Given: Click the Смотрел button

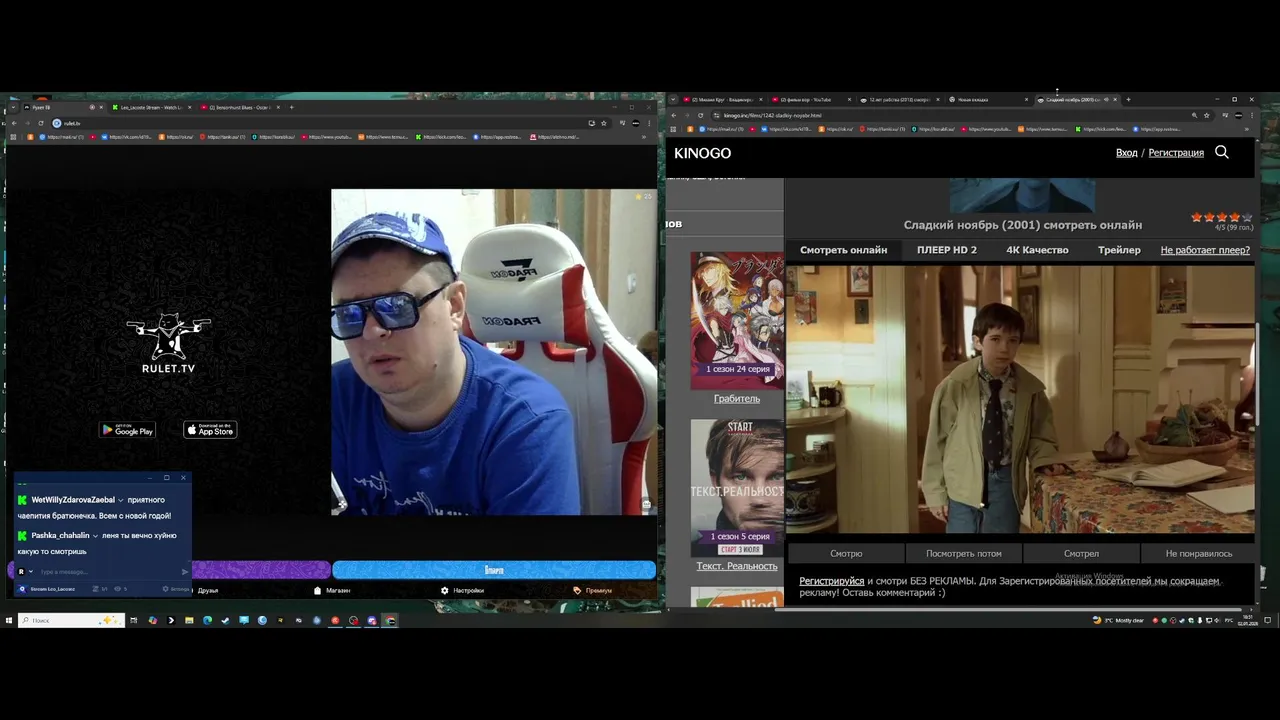Looking at the screenshot, I should [1081, 553].
